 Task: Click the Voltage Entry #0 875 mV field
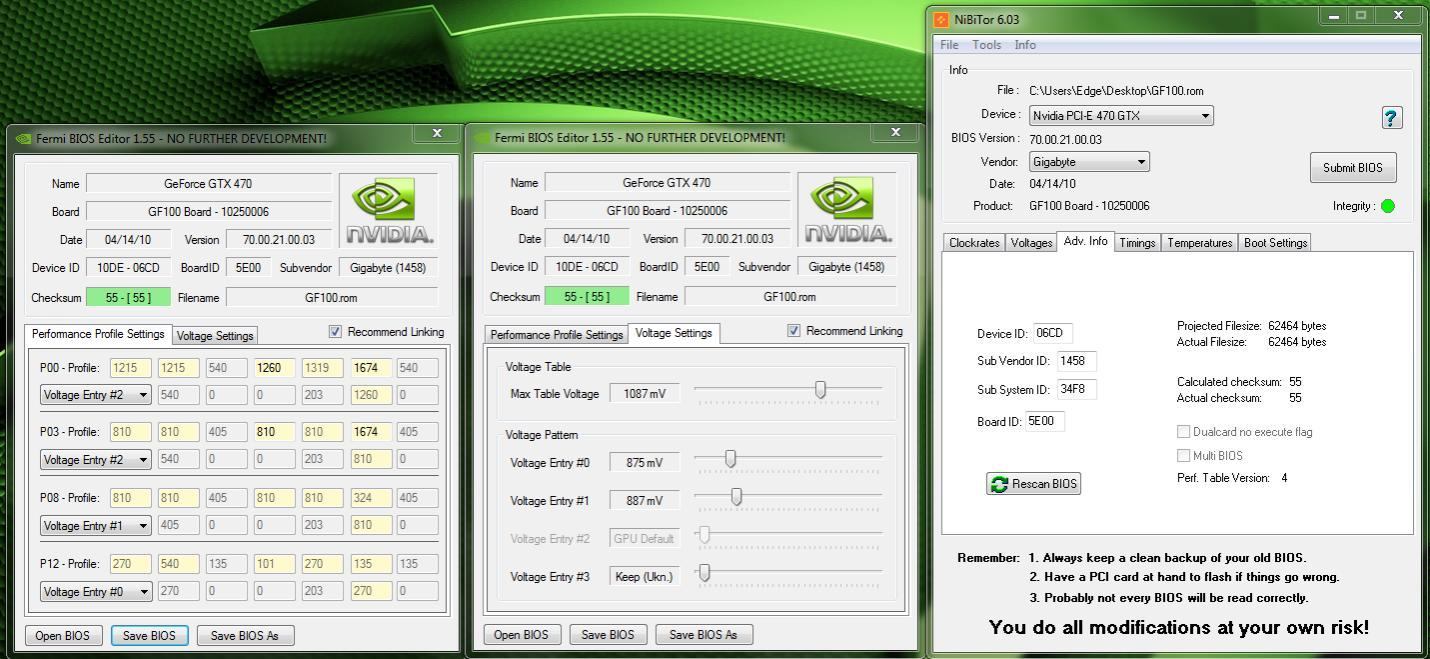(645, 463)
